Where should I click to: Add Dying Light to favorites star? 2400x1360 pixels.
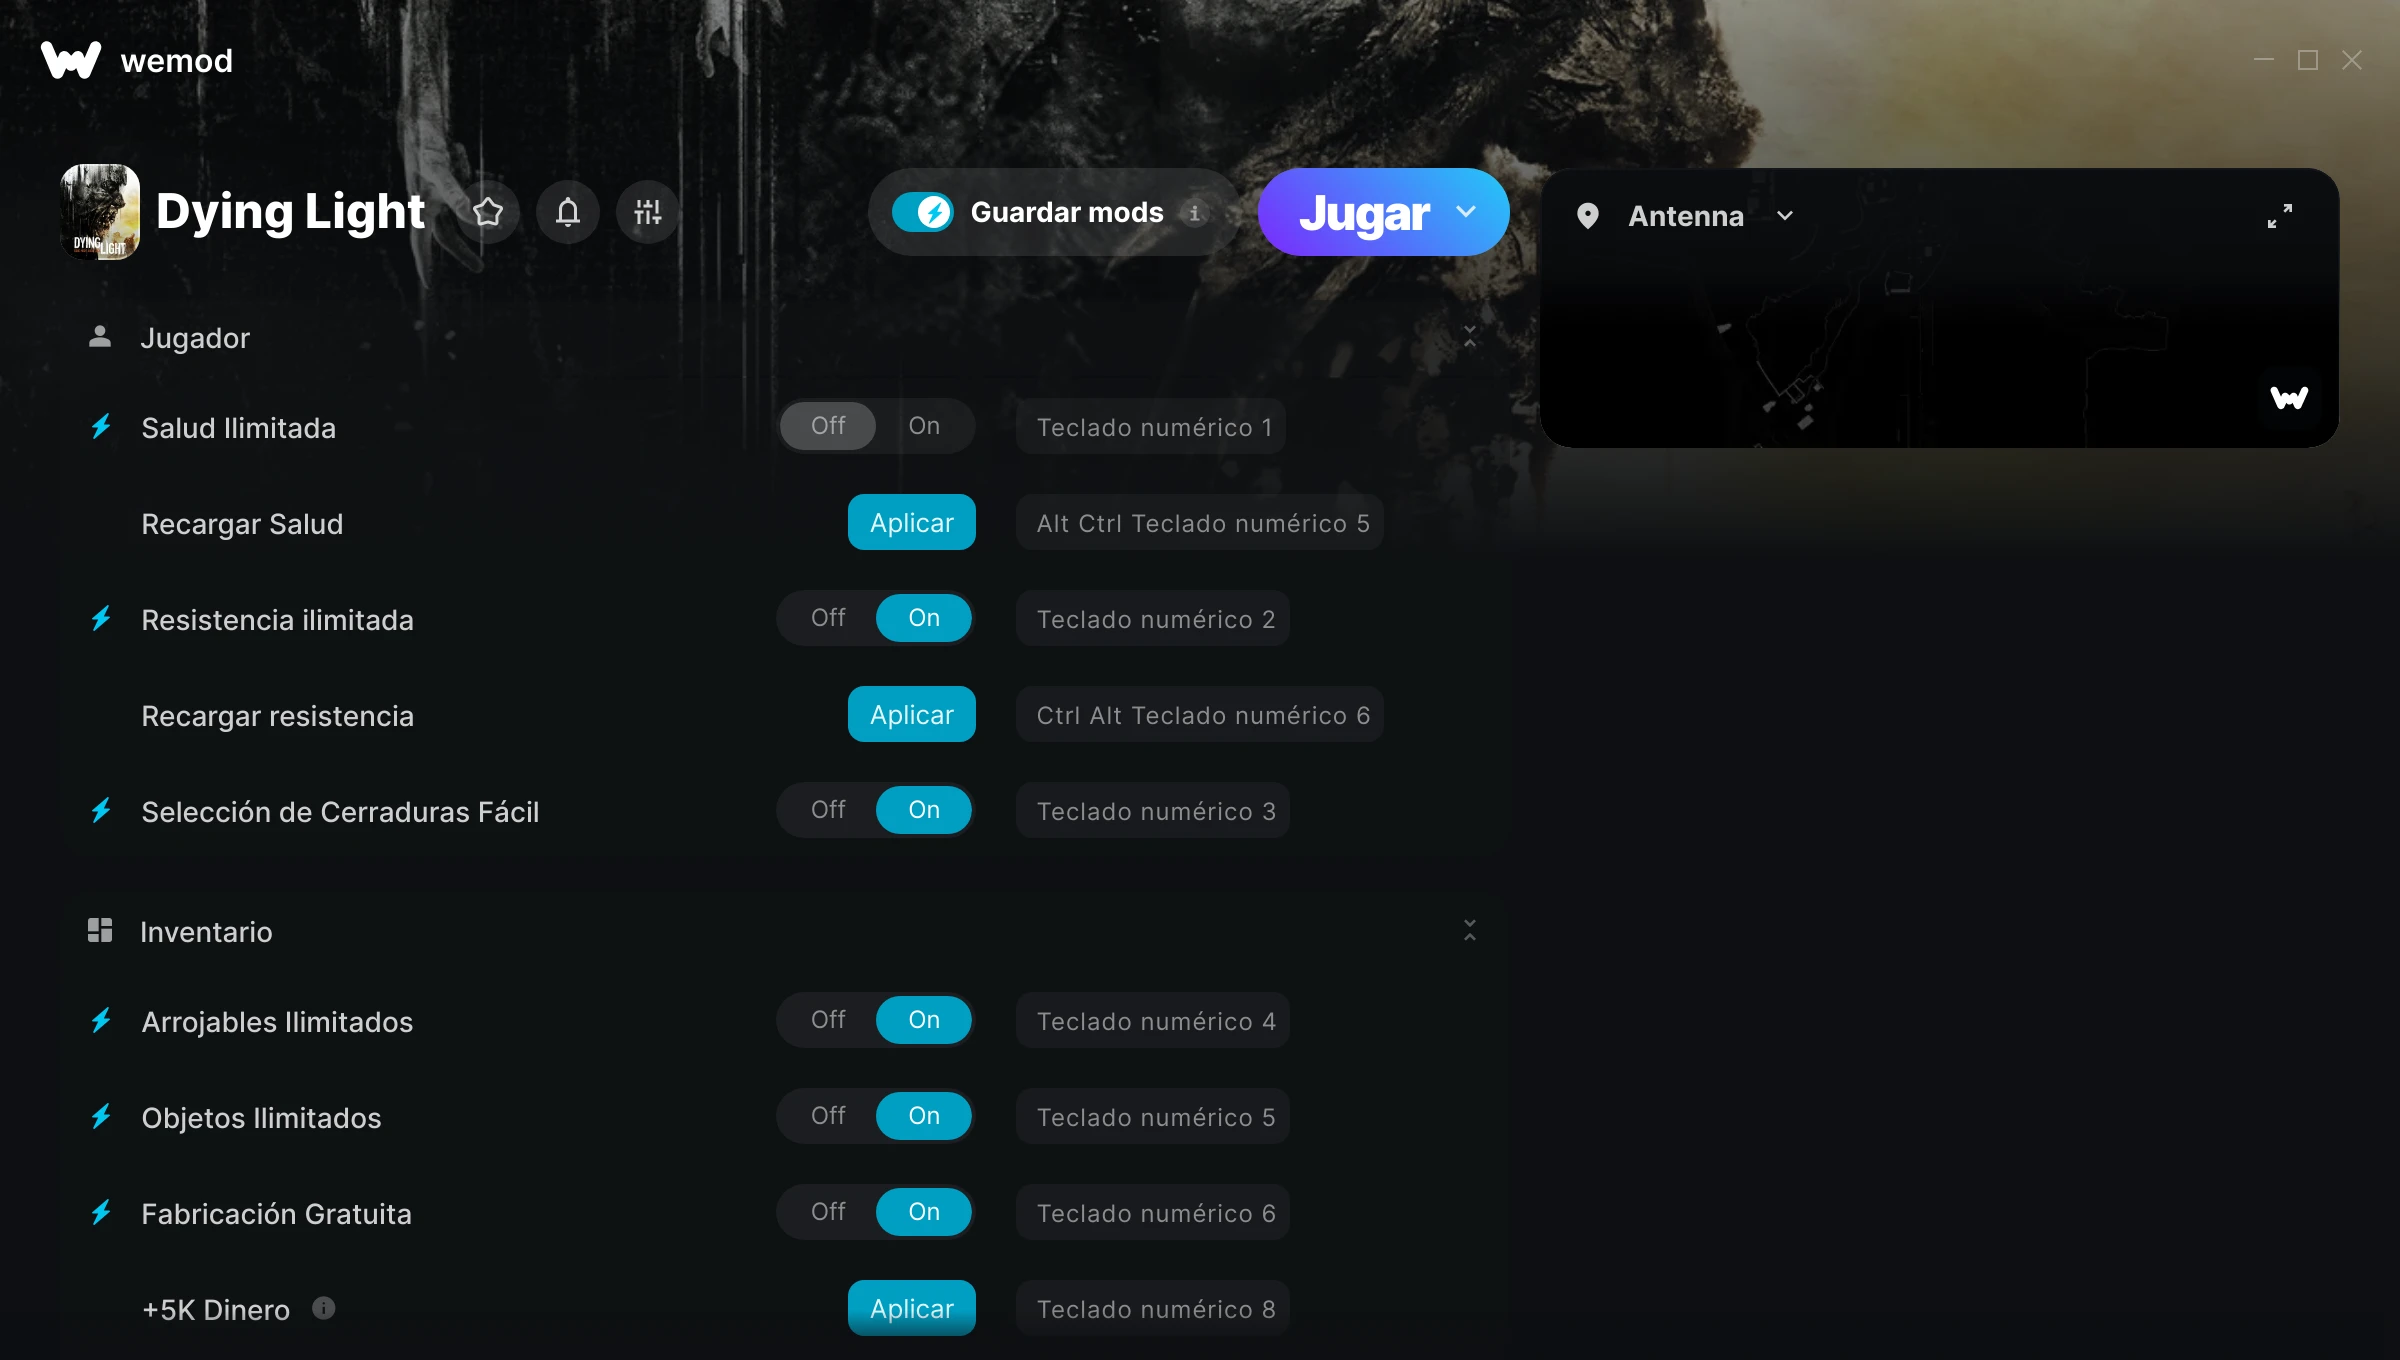(x=488, y=212)
